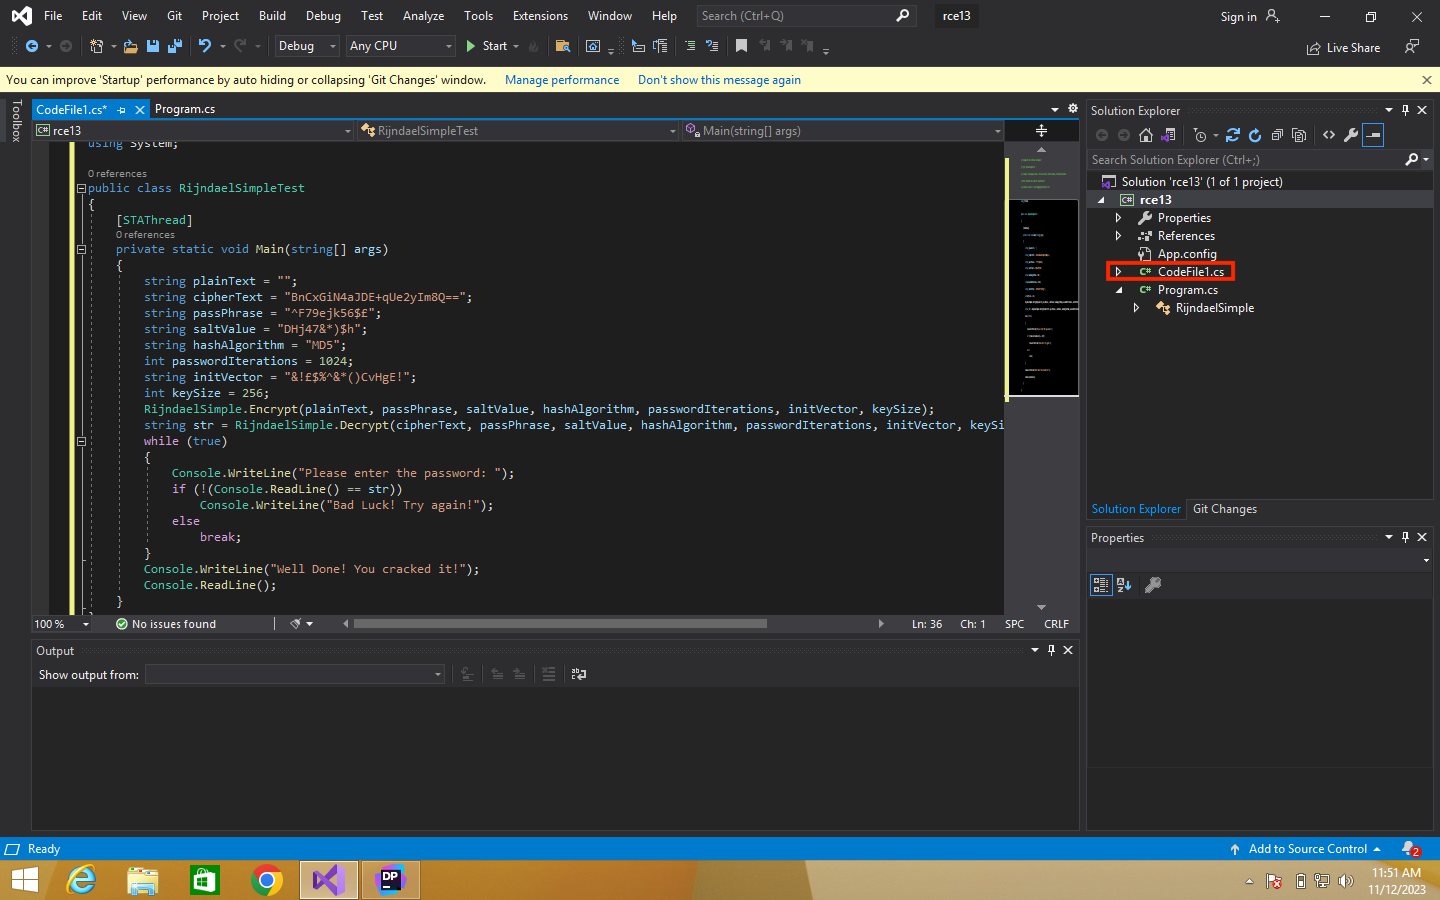
Task: Open the RijndaelSimpleTest type dropdown
Action: pos(518,131)
